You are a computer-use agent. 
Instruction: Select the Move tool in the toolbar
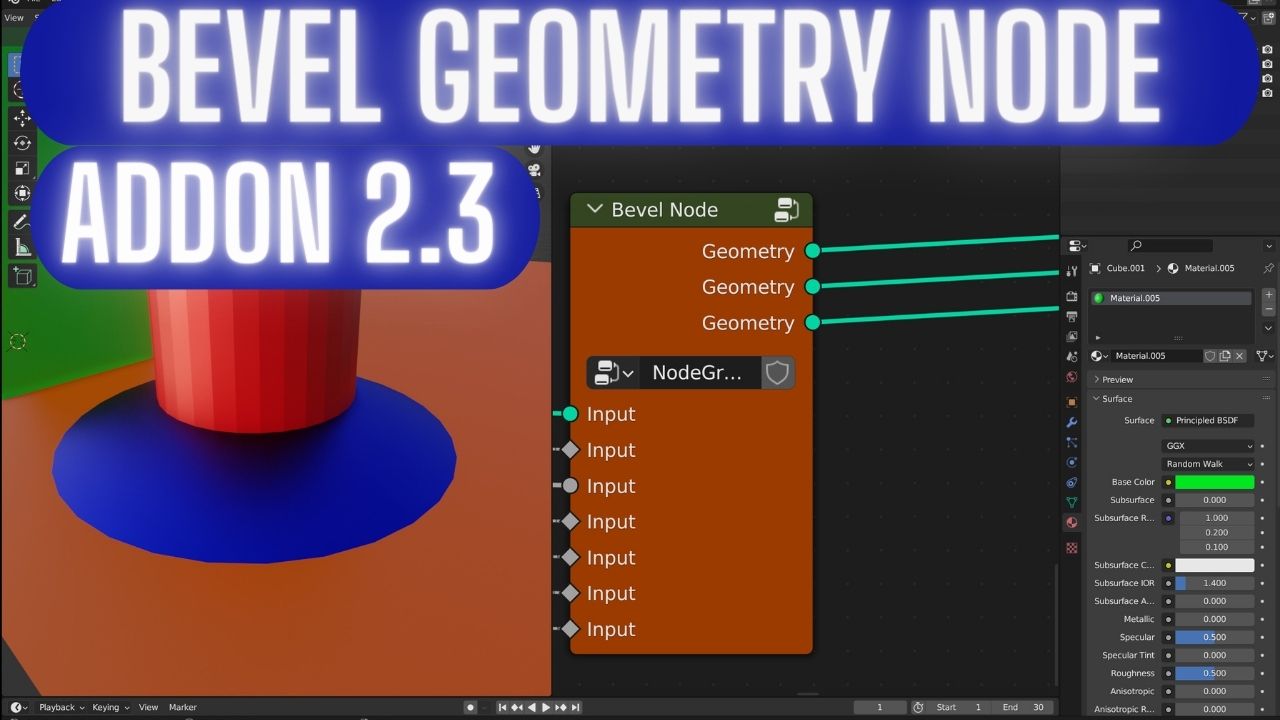click(22, 118)
